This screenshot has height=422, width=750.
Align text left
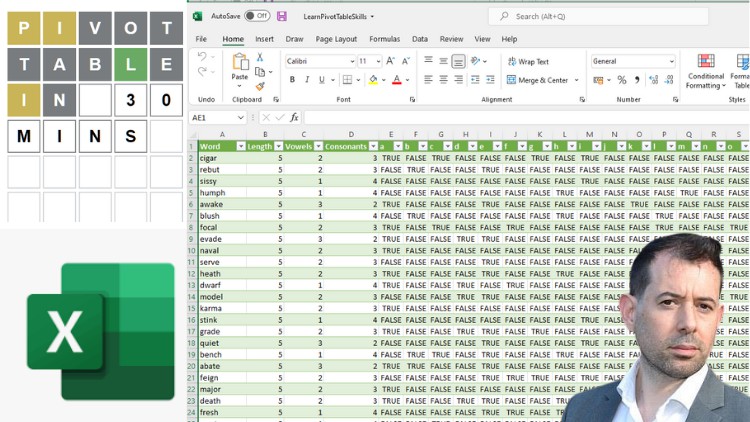tap(429, 79)
